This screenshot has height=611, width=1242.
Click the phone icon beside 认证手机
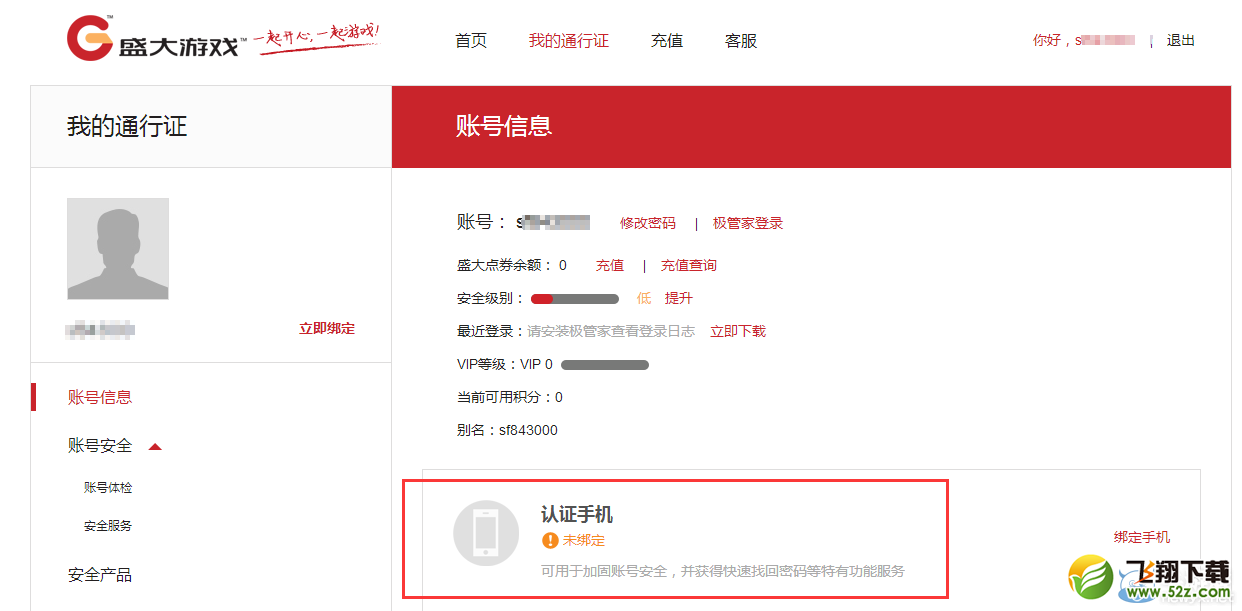point(486,533)
